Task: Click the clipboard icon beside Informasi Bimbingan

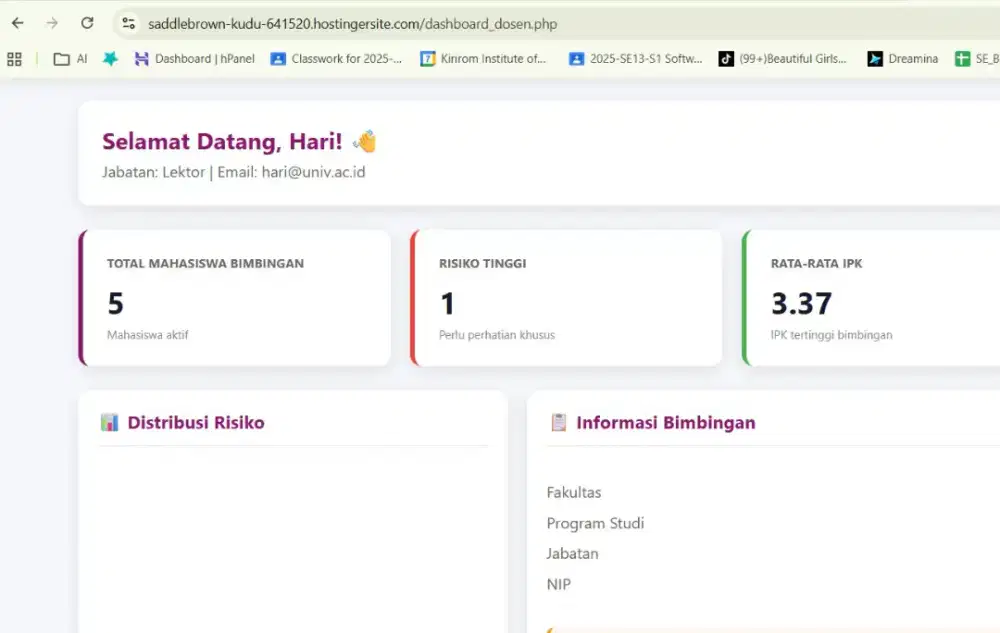Action: click(559, 422)
